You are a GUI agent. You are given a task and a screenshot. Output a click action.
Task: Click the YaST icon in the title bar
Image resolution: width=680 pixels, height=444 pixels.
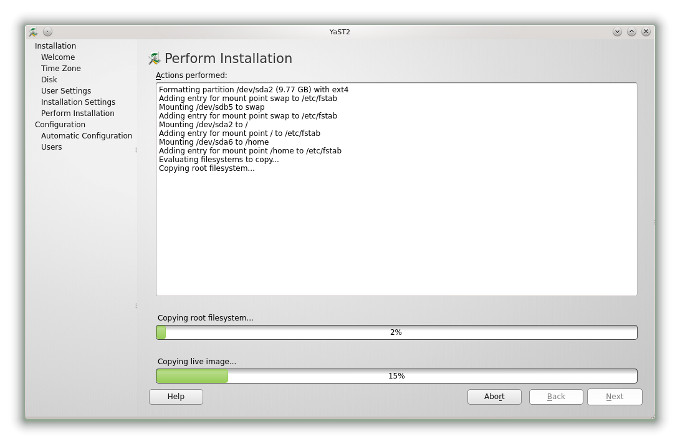33,32
